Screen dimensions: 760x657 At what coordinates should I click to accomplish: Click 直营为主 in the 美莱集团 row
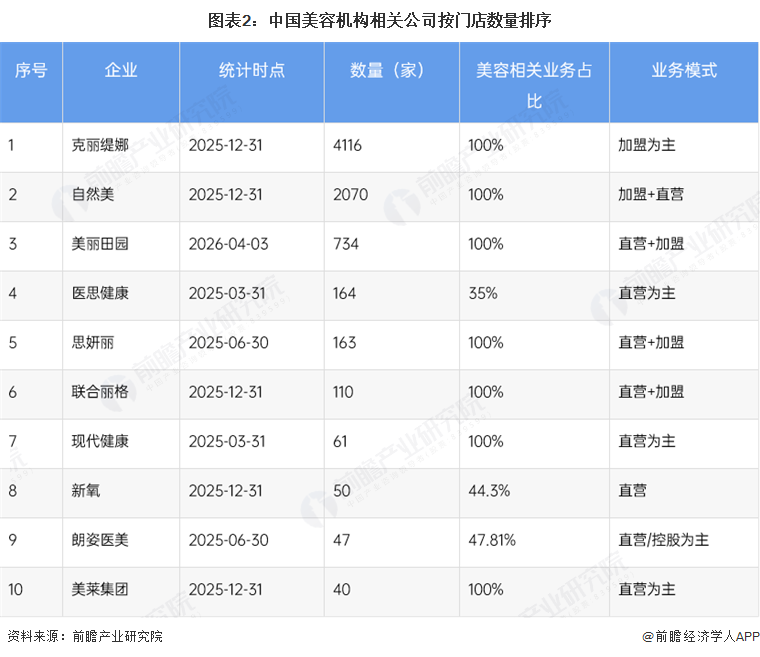pos(647,590)
